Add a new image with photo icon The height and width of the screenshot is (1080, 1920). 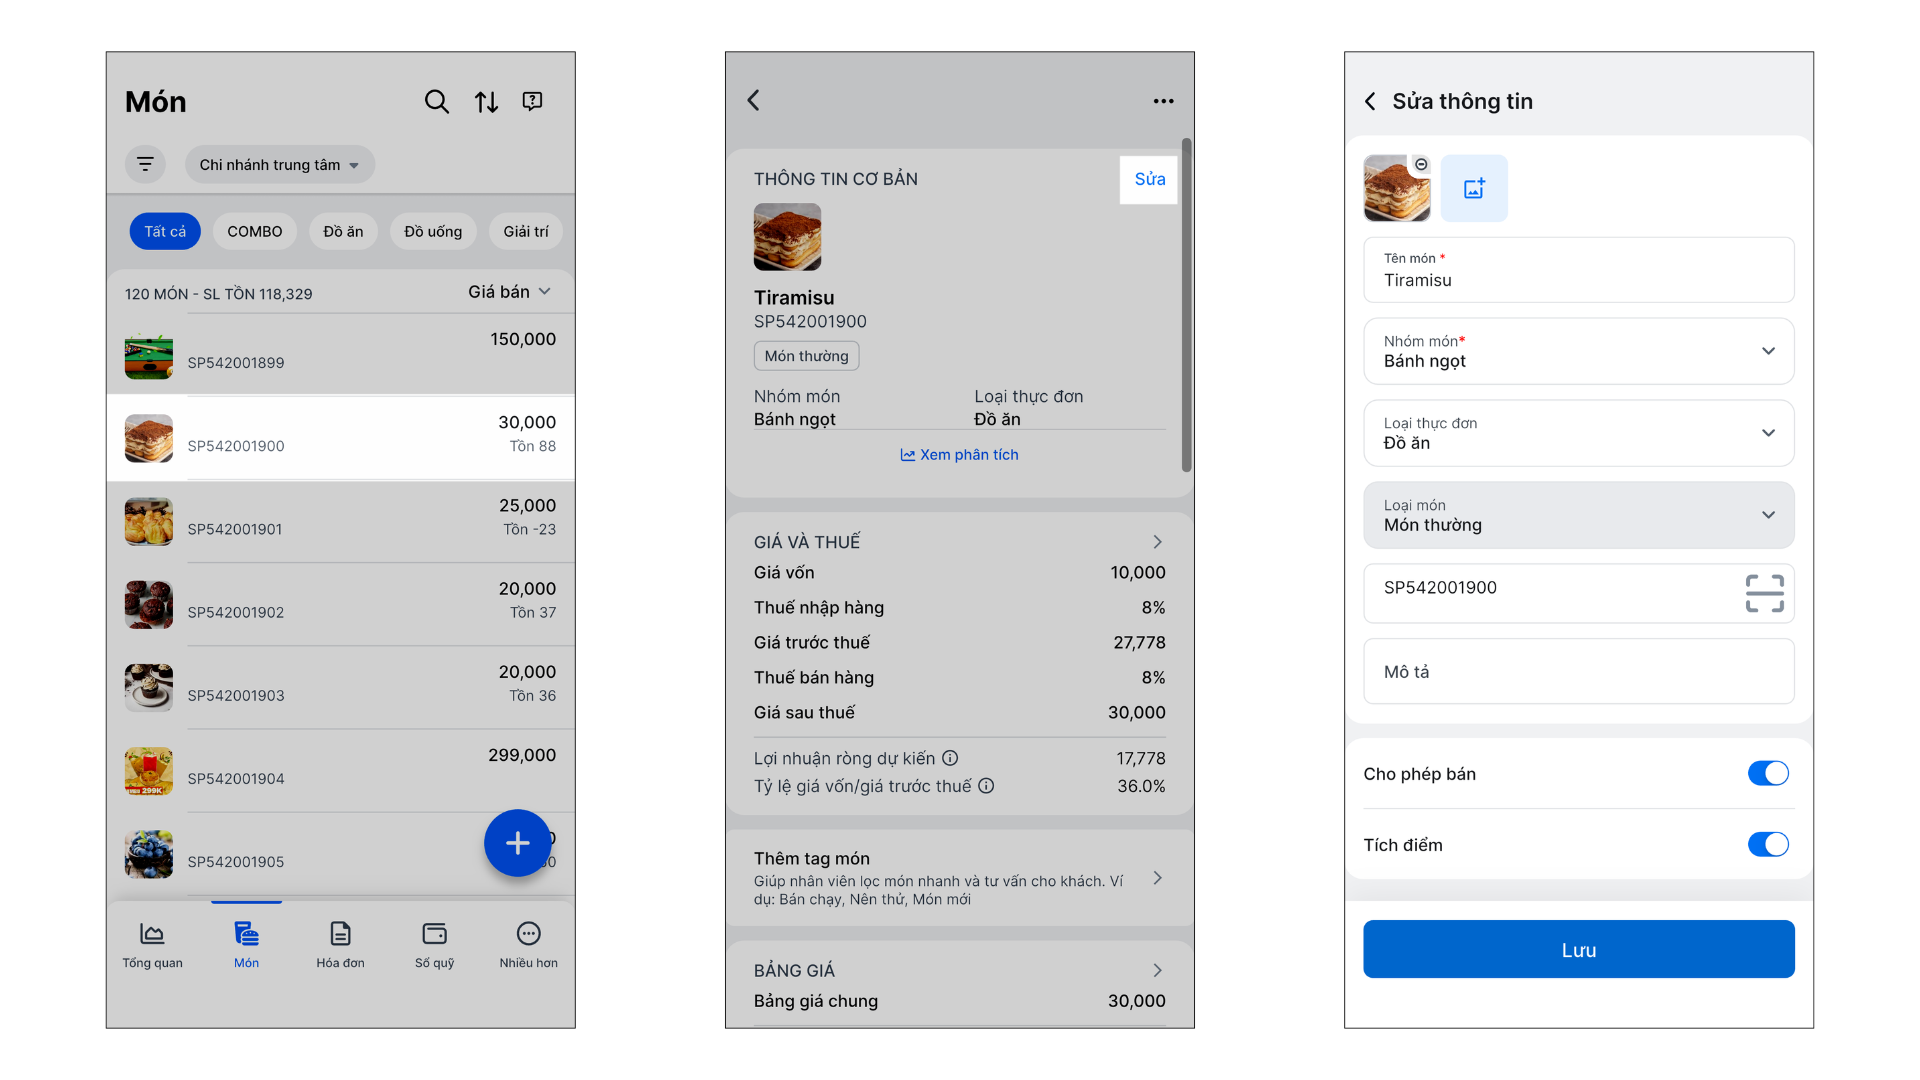1474,188
